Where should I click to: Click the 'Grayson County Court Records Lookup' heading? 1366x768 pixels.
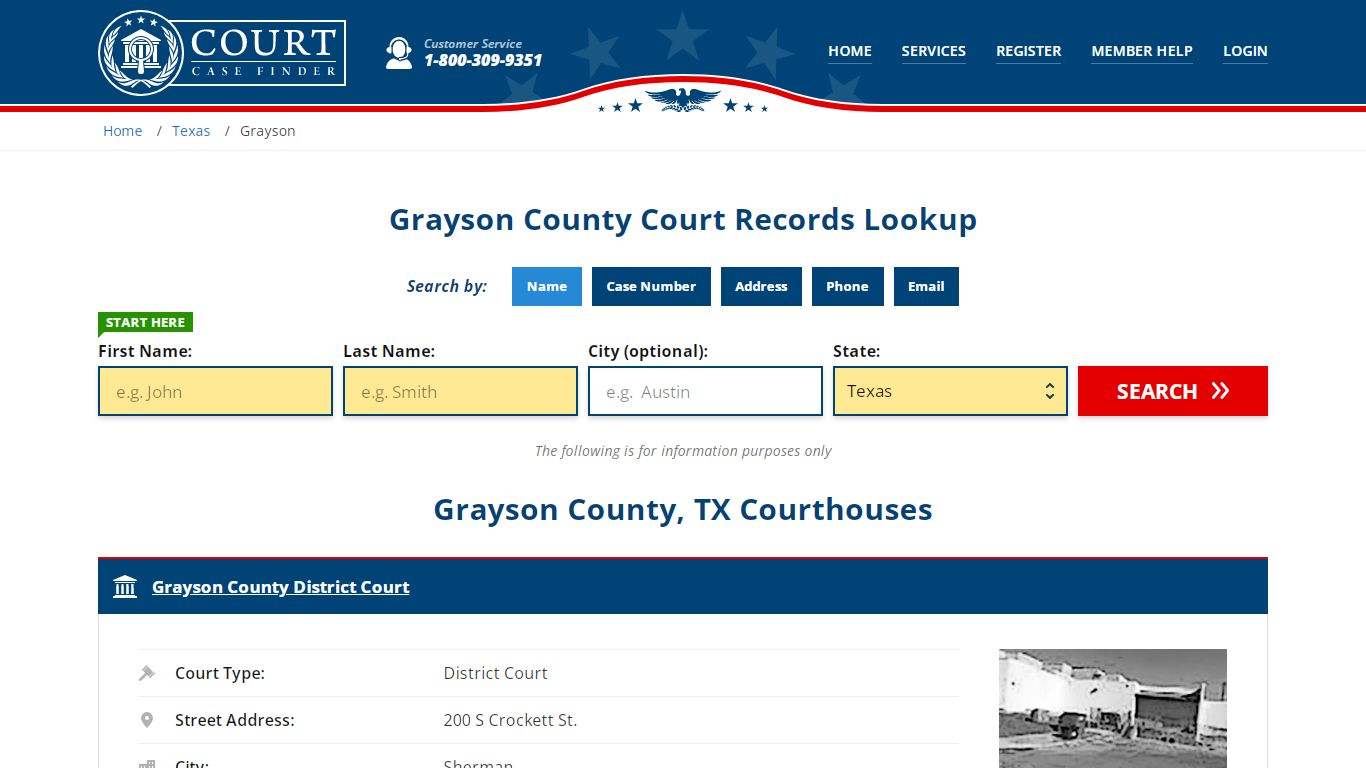click(683, 220)
